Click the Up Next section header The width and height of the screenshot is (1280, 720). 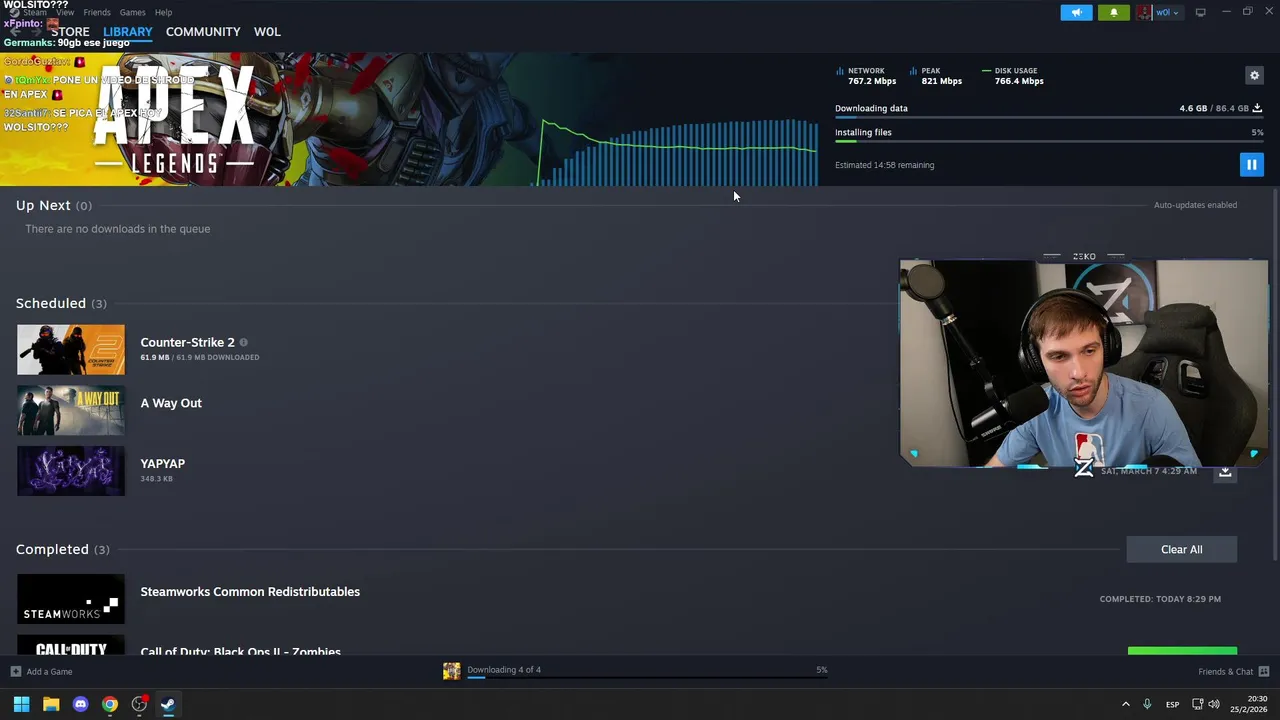(x=54, y=205)
